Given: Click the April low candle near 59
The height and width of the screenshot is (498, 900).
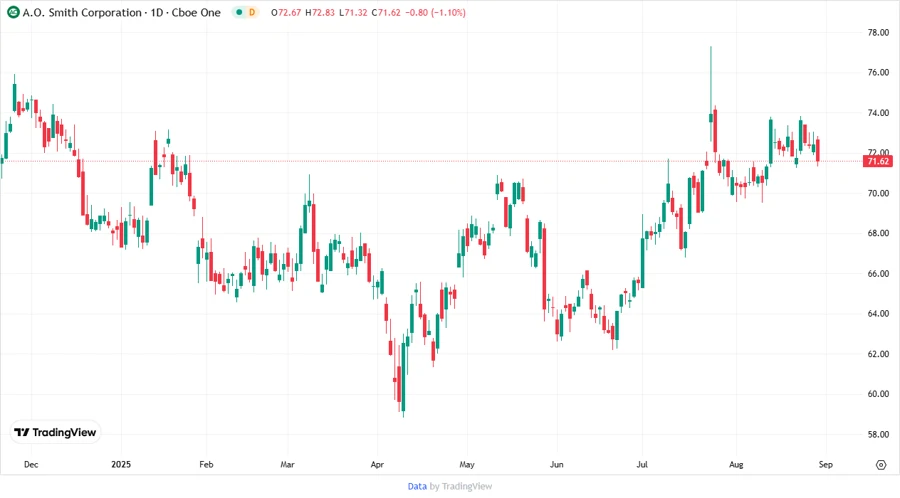Looking at the screenshot, I should [403, 379].
